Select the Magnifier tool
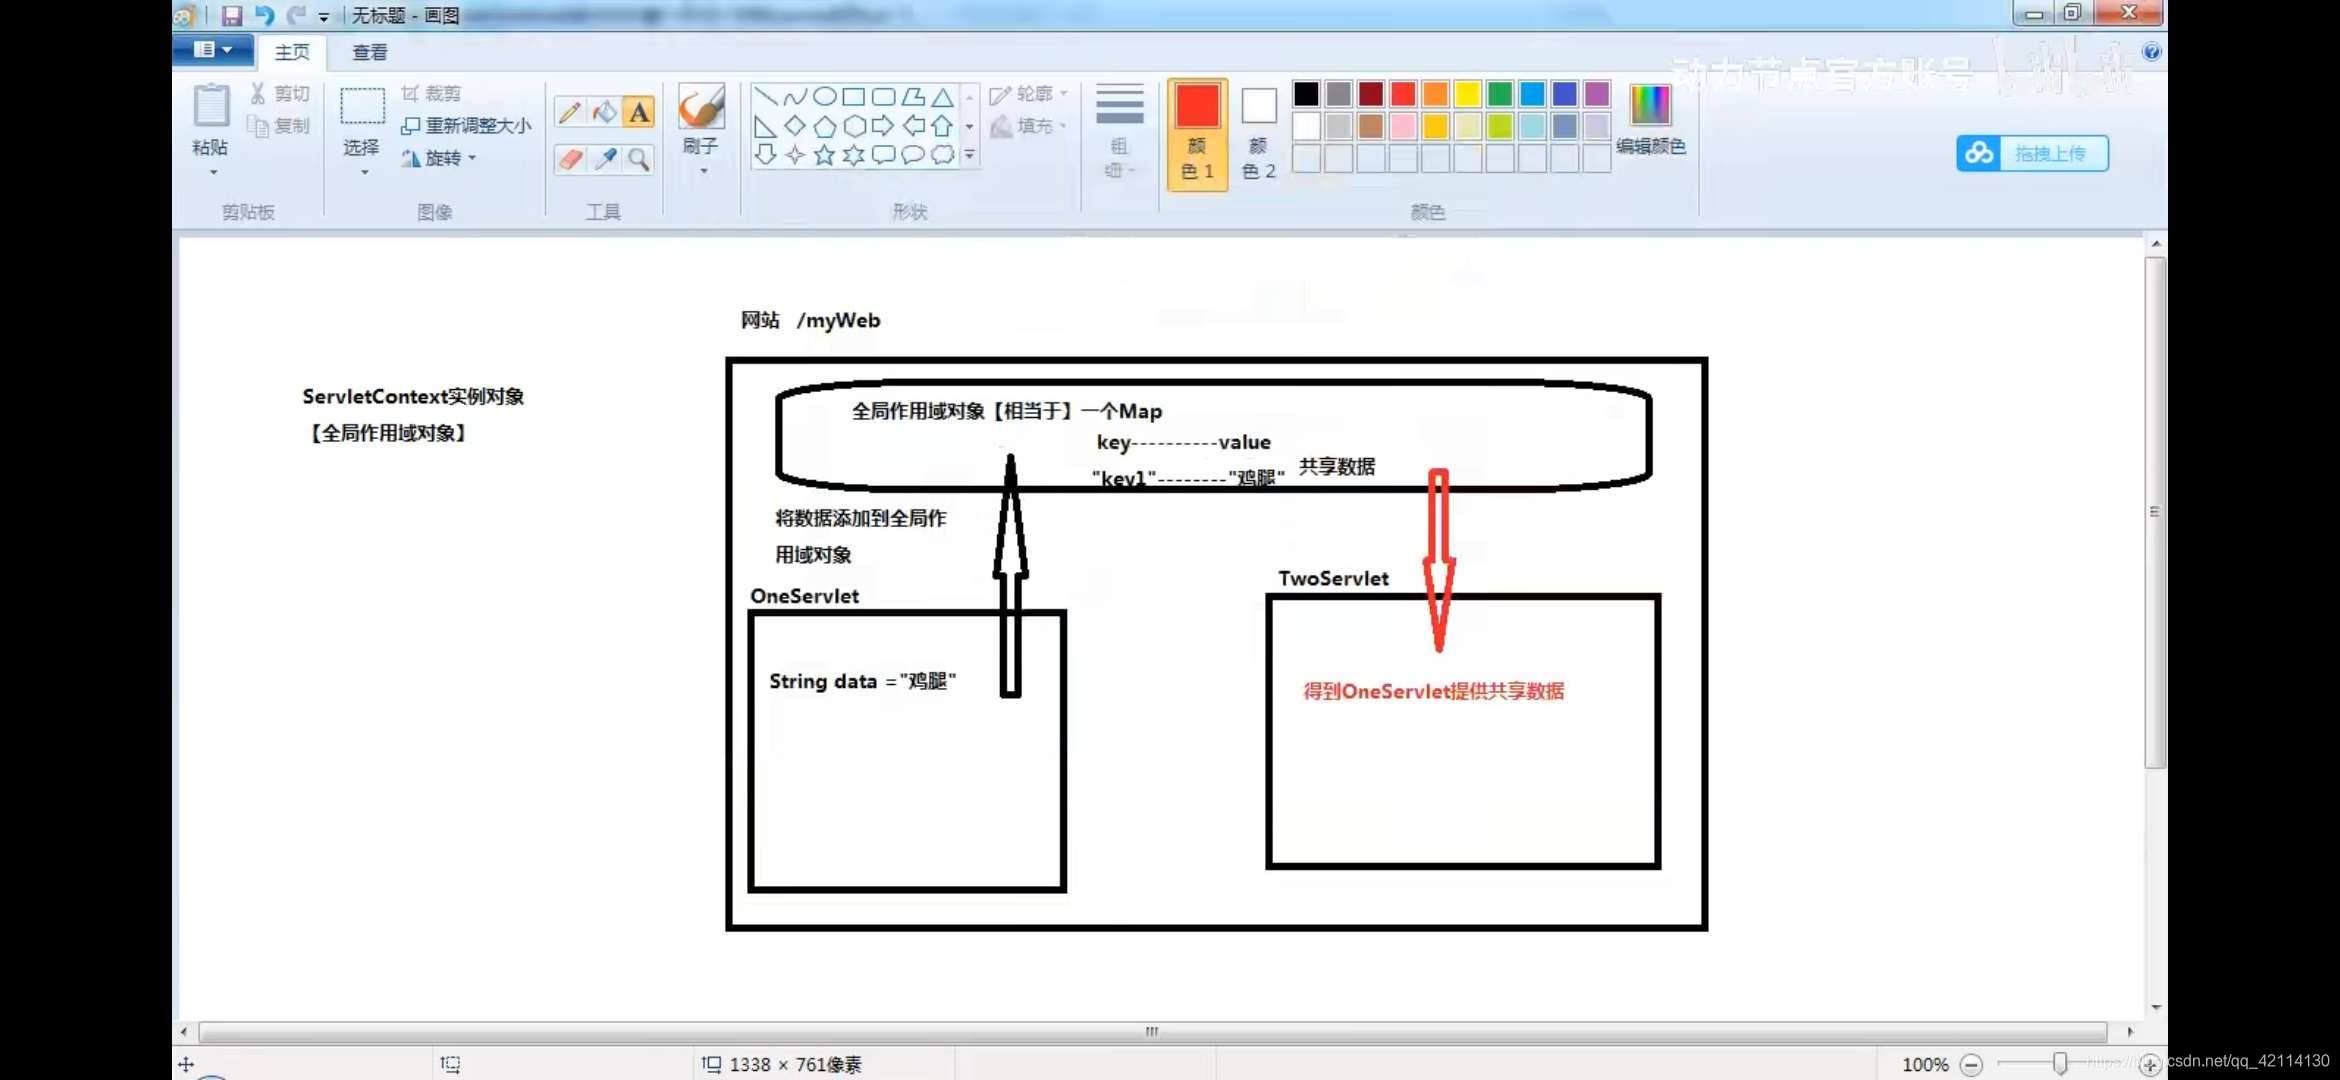 point(639,159)
